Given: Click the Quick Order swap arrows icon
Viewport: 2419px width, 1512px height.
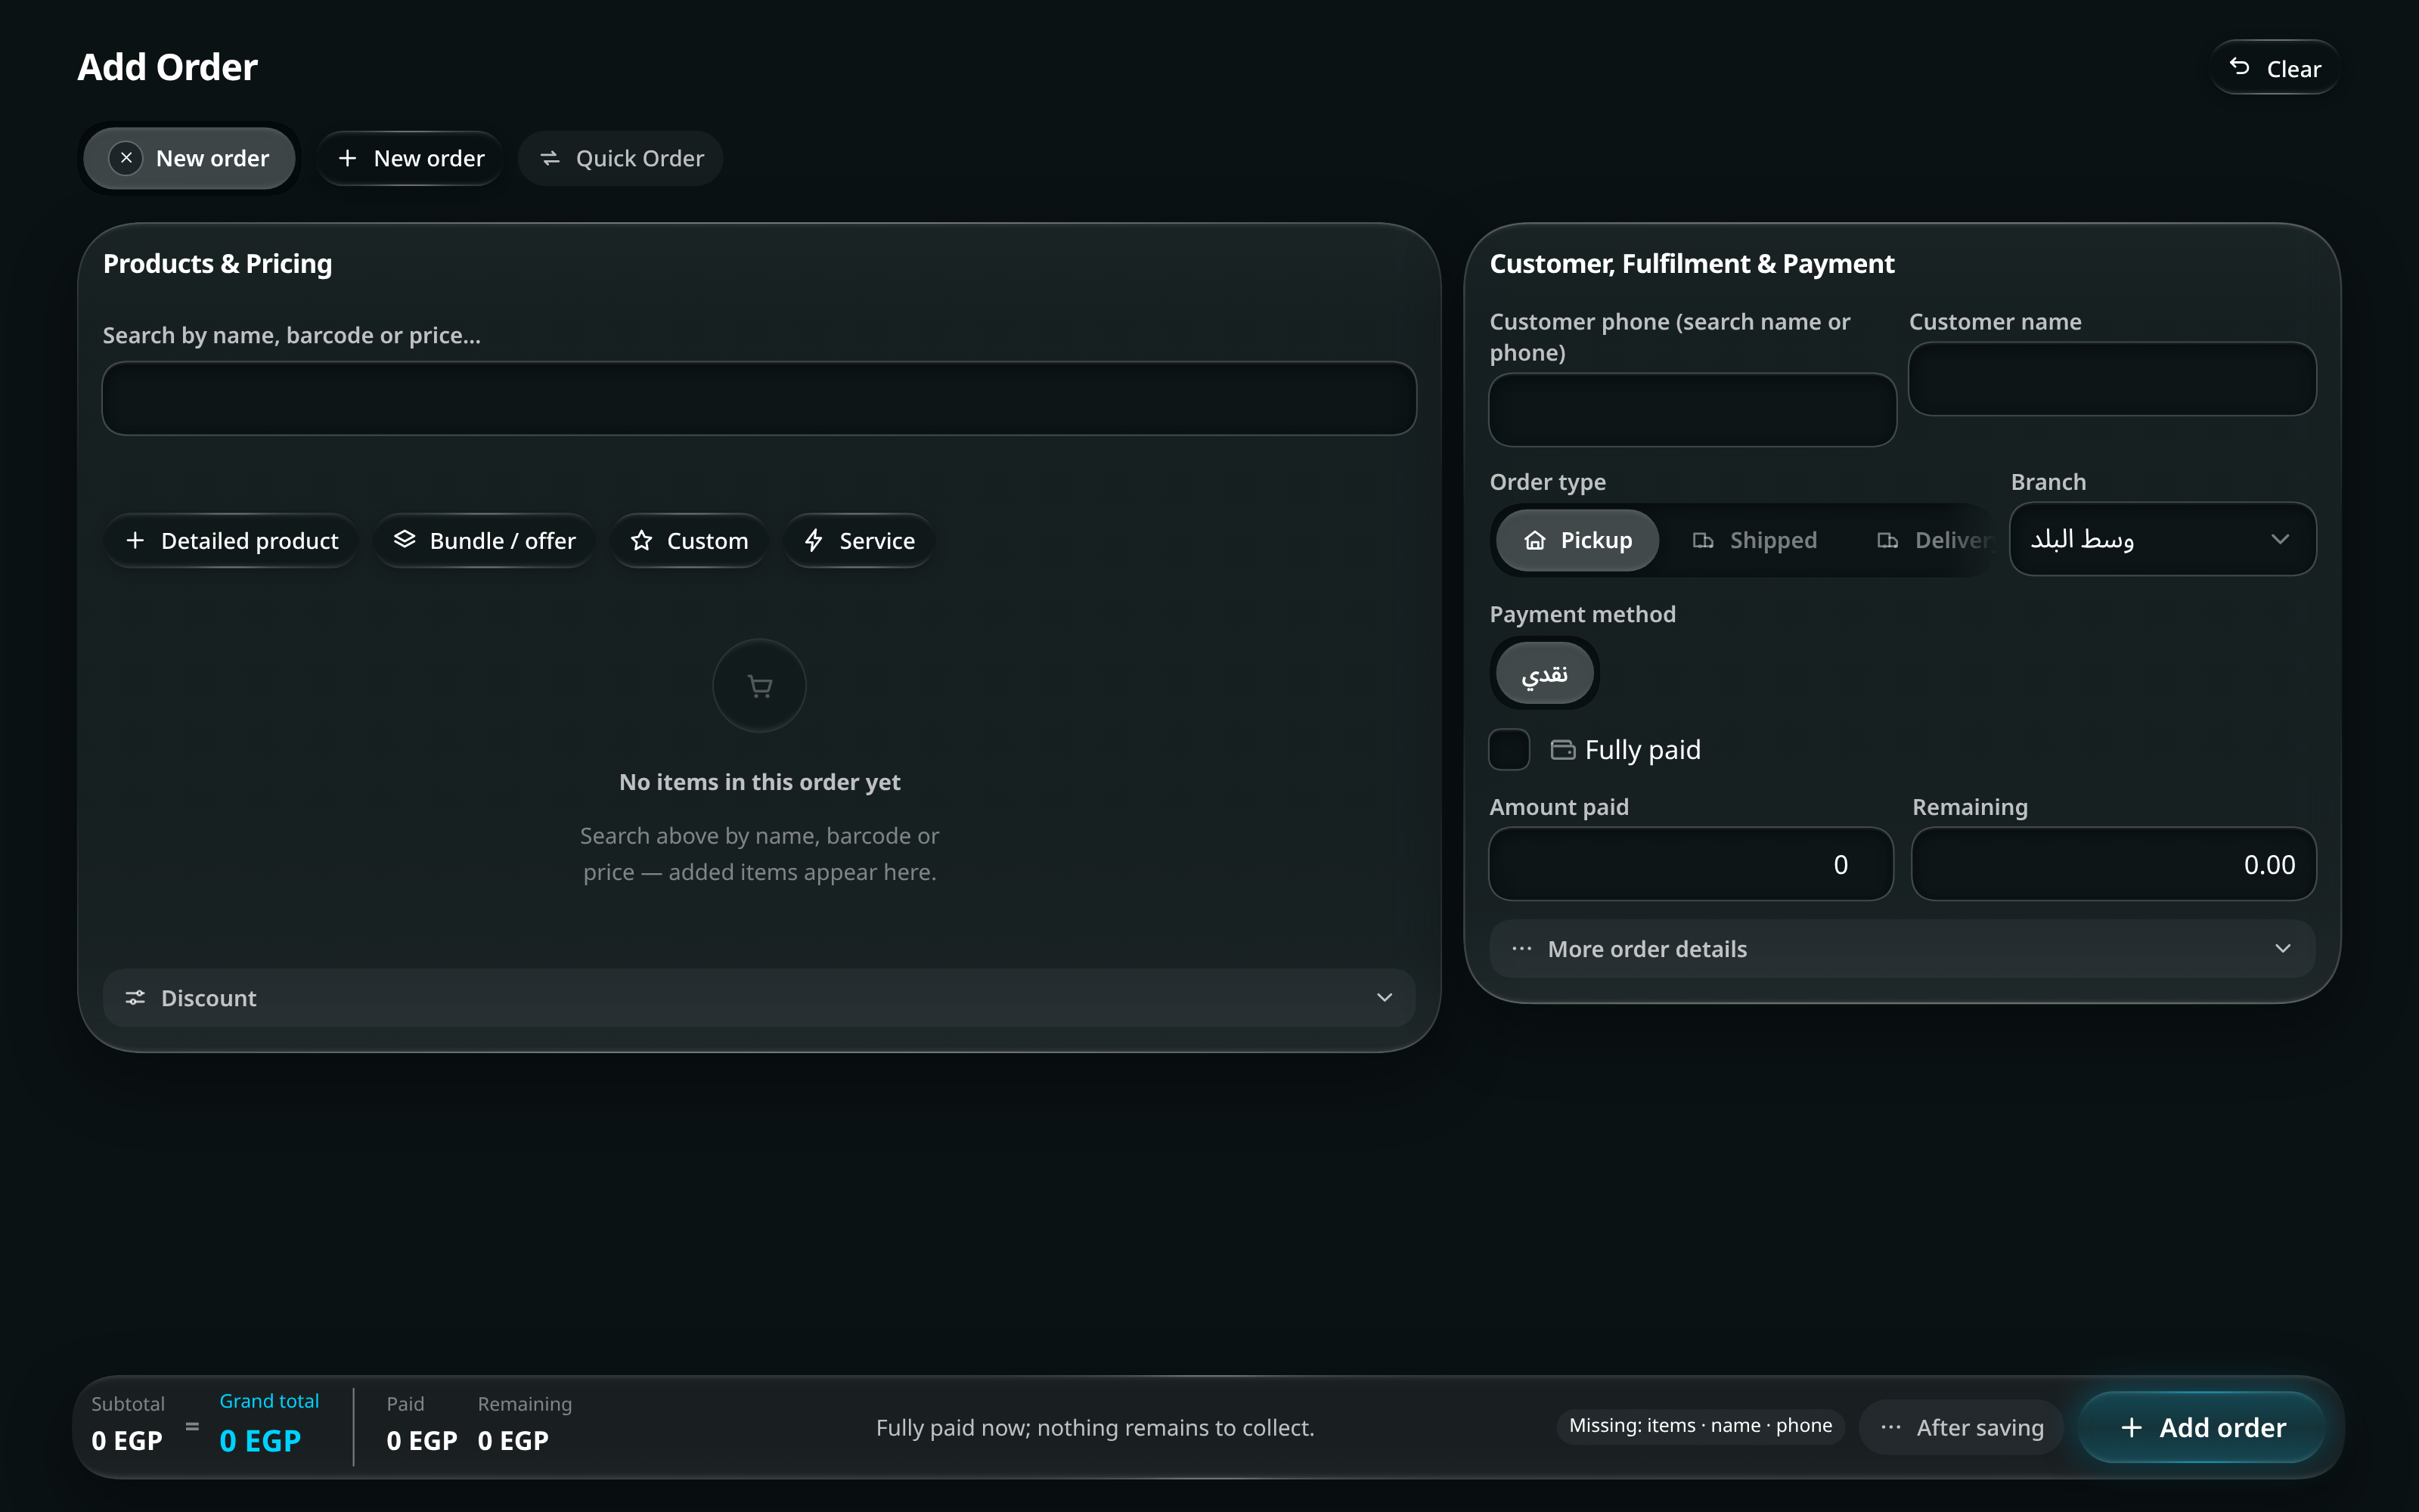Looking at the screenshot, I should (550, 158).
